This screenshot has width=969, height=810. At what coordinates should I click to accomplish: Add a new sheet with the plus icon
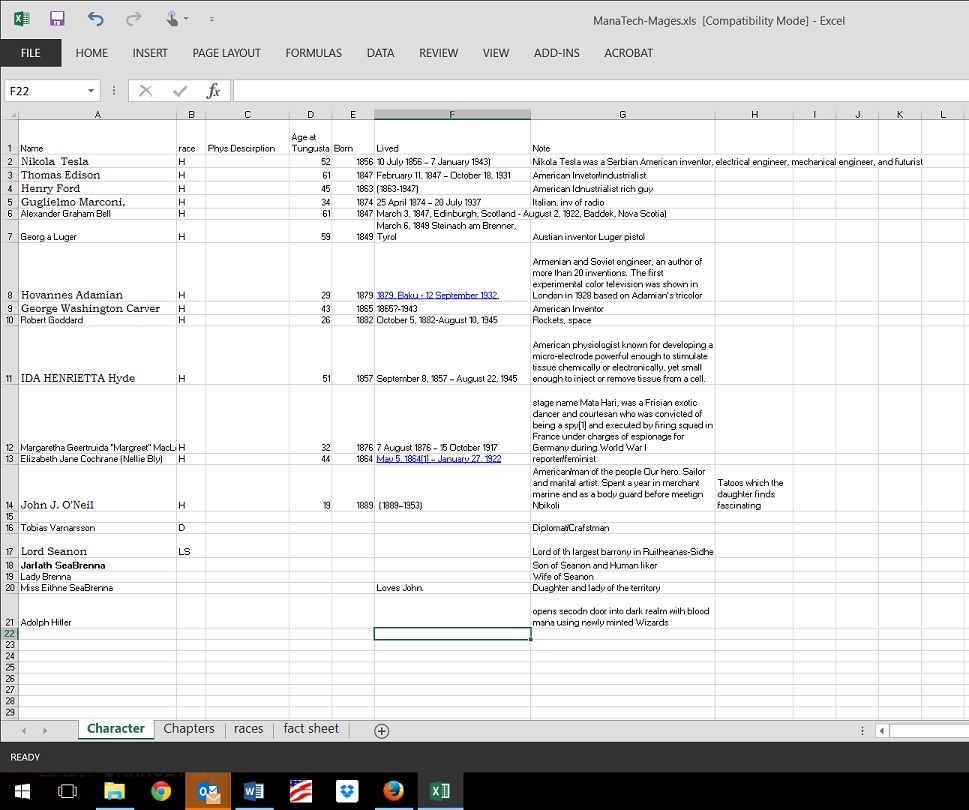382,731
